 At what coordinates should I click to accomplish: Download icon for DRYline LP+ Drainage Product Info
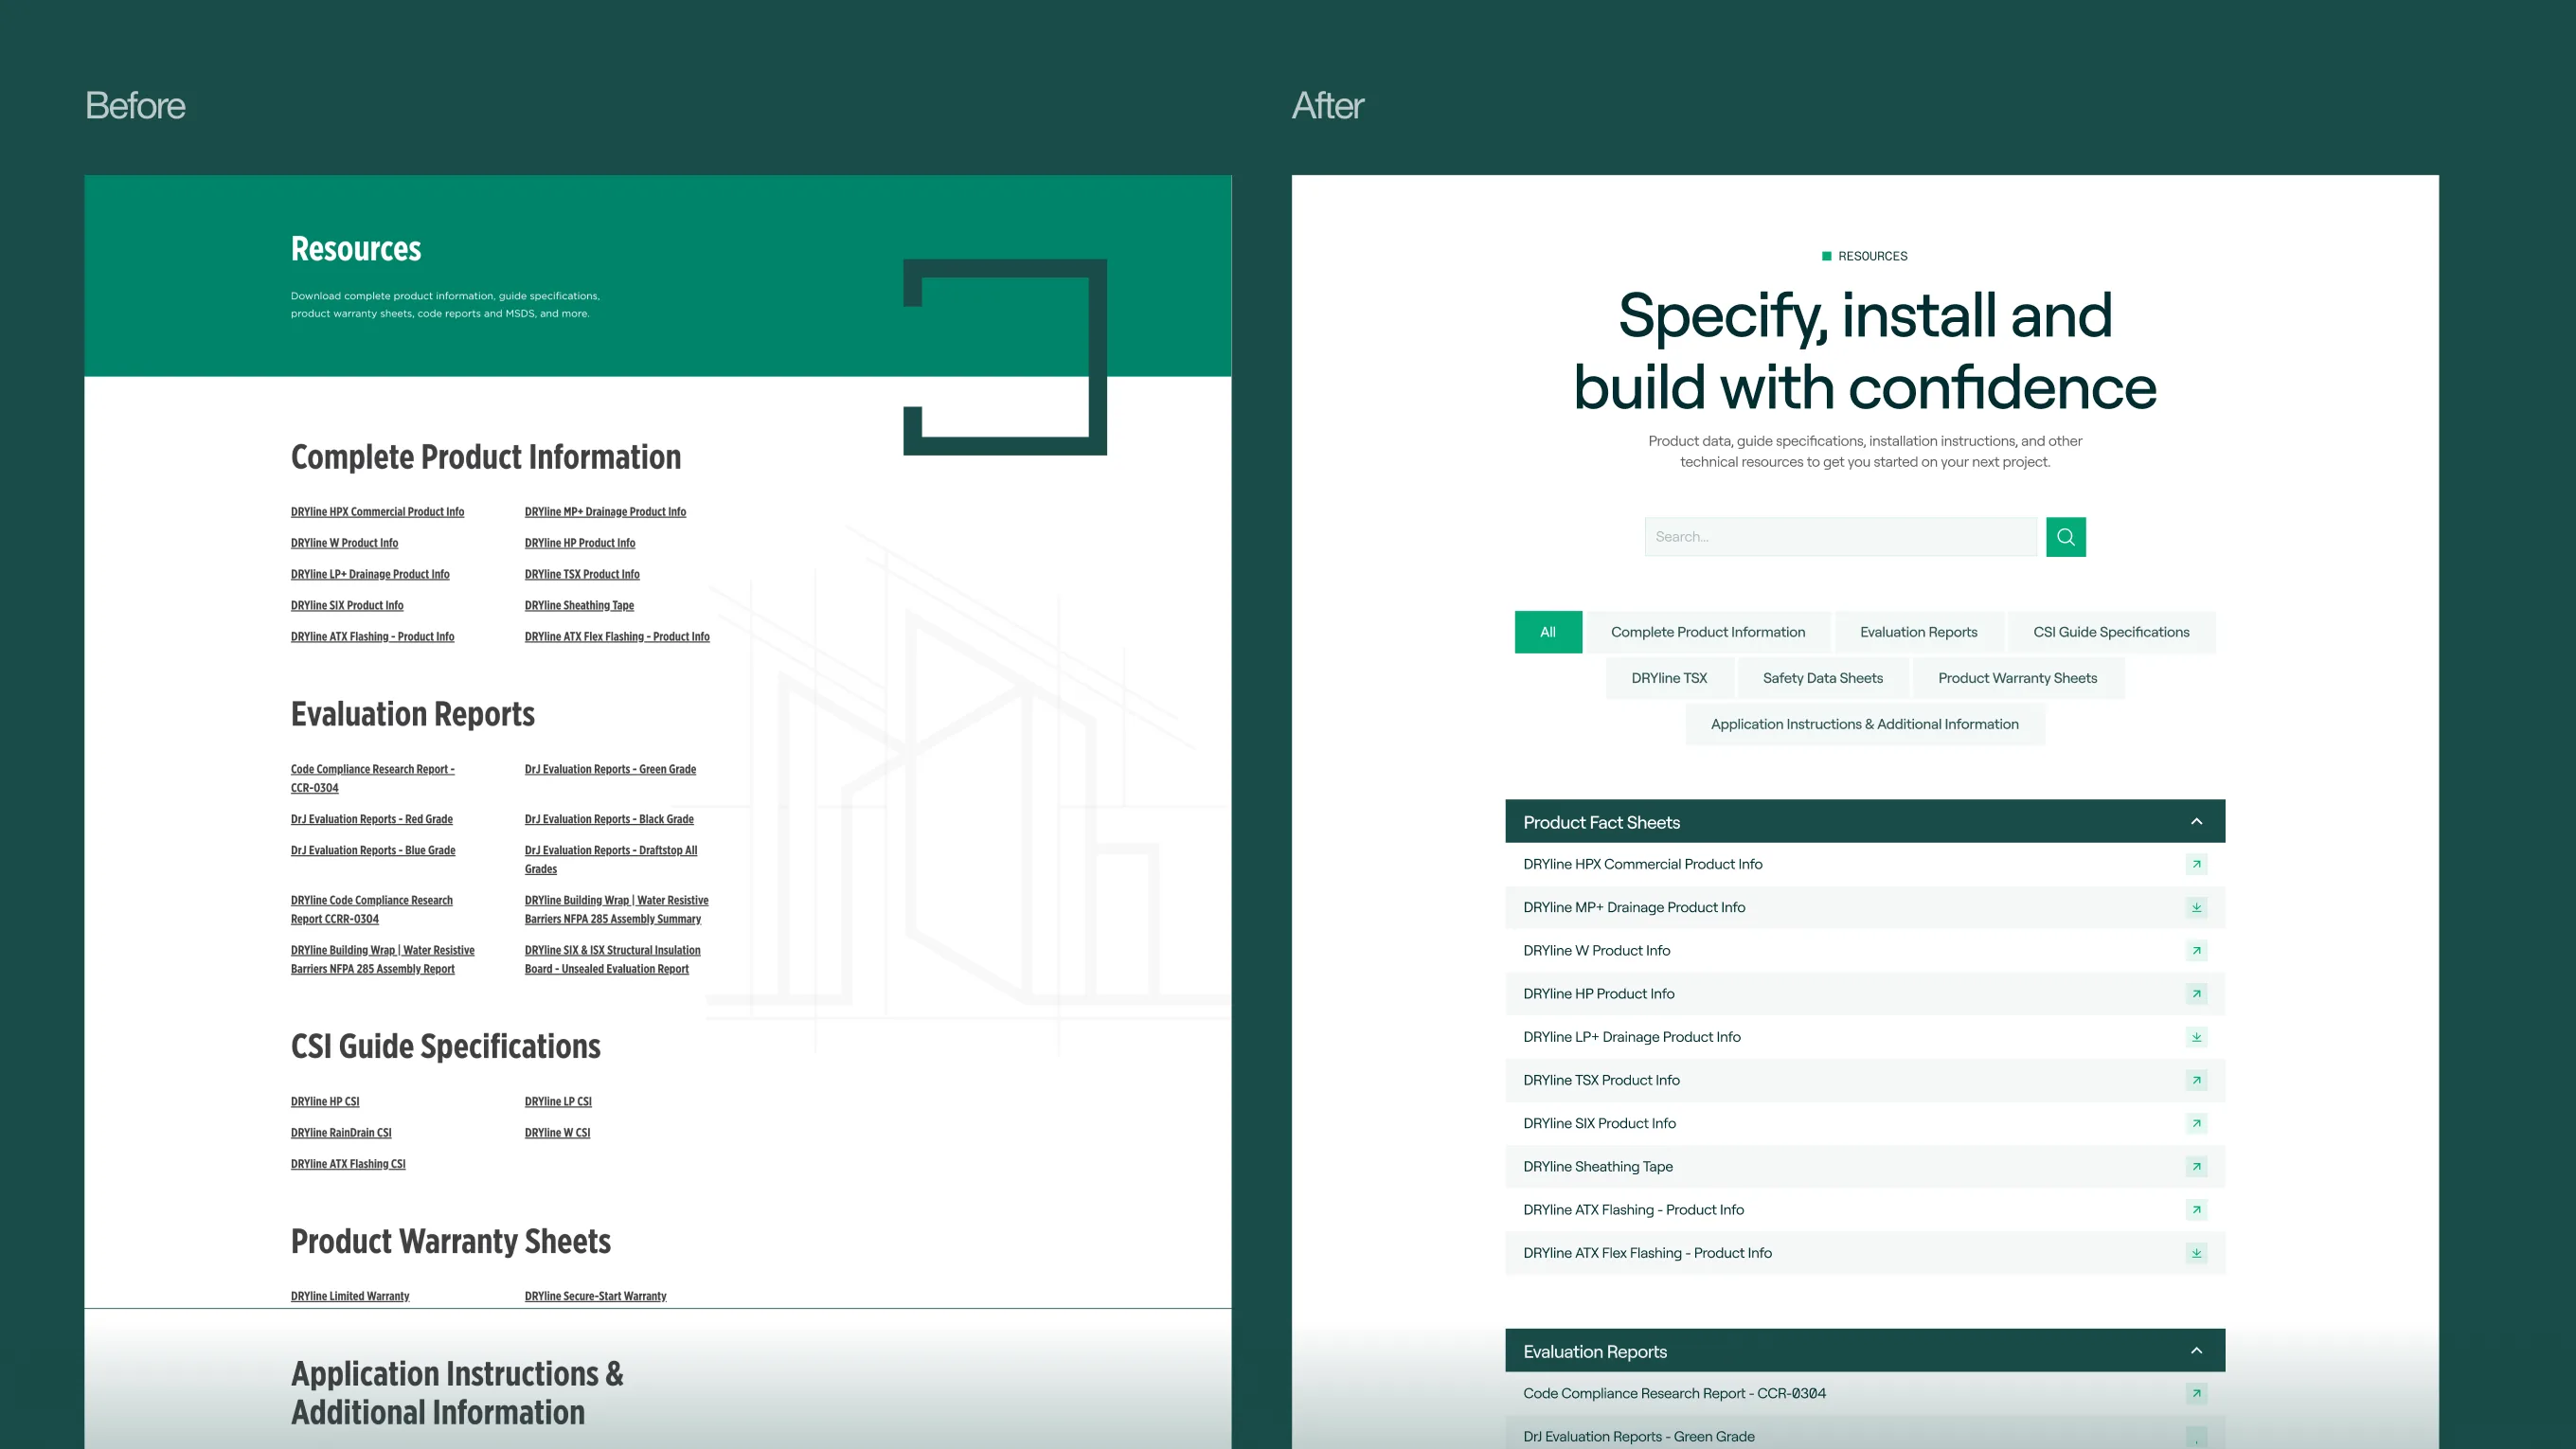[2196, 1036]
